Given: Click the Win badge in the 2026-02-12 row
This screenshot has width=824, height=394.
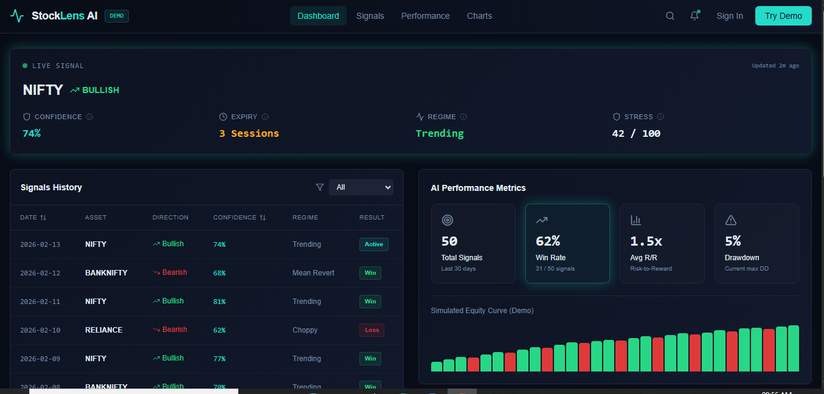Looking at the screenshot, I should click(370, 273).
